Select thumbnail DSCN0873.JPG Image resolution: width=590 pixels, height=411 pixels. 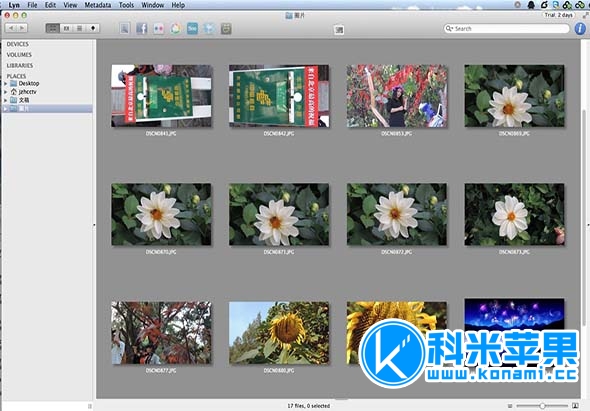click(x=514, y=214)
